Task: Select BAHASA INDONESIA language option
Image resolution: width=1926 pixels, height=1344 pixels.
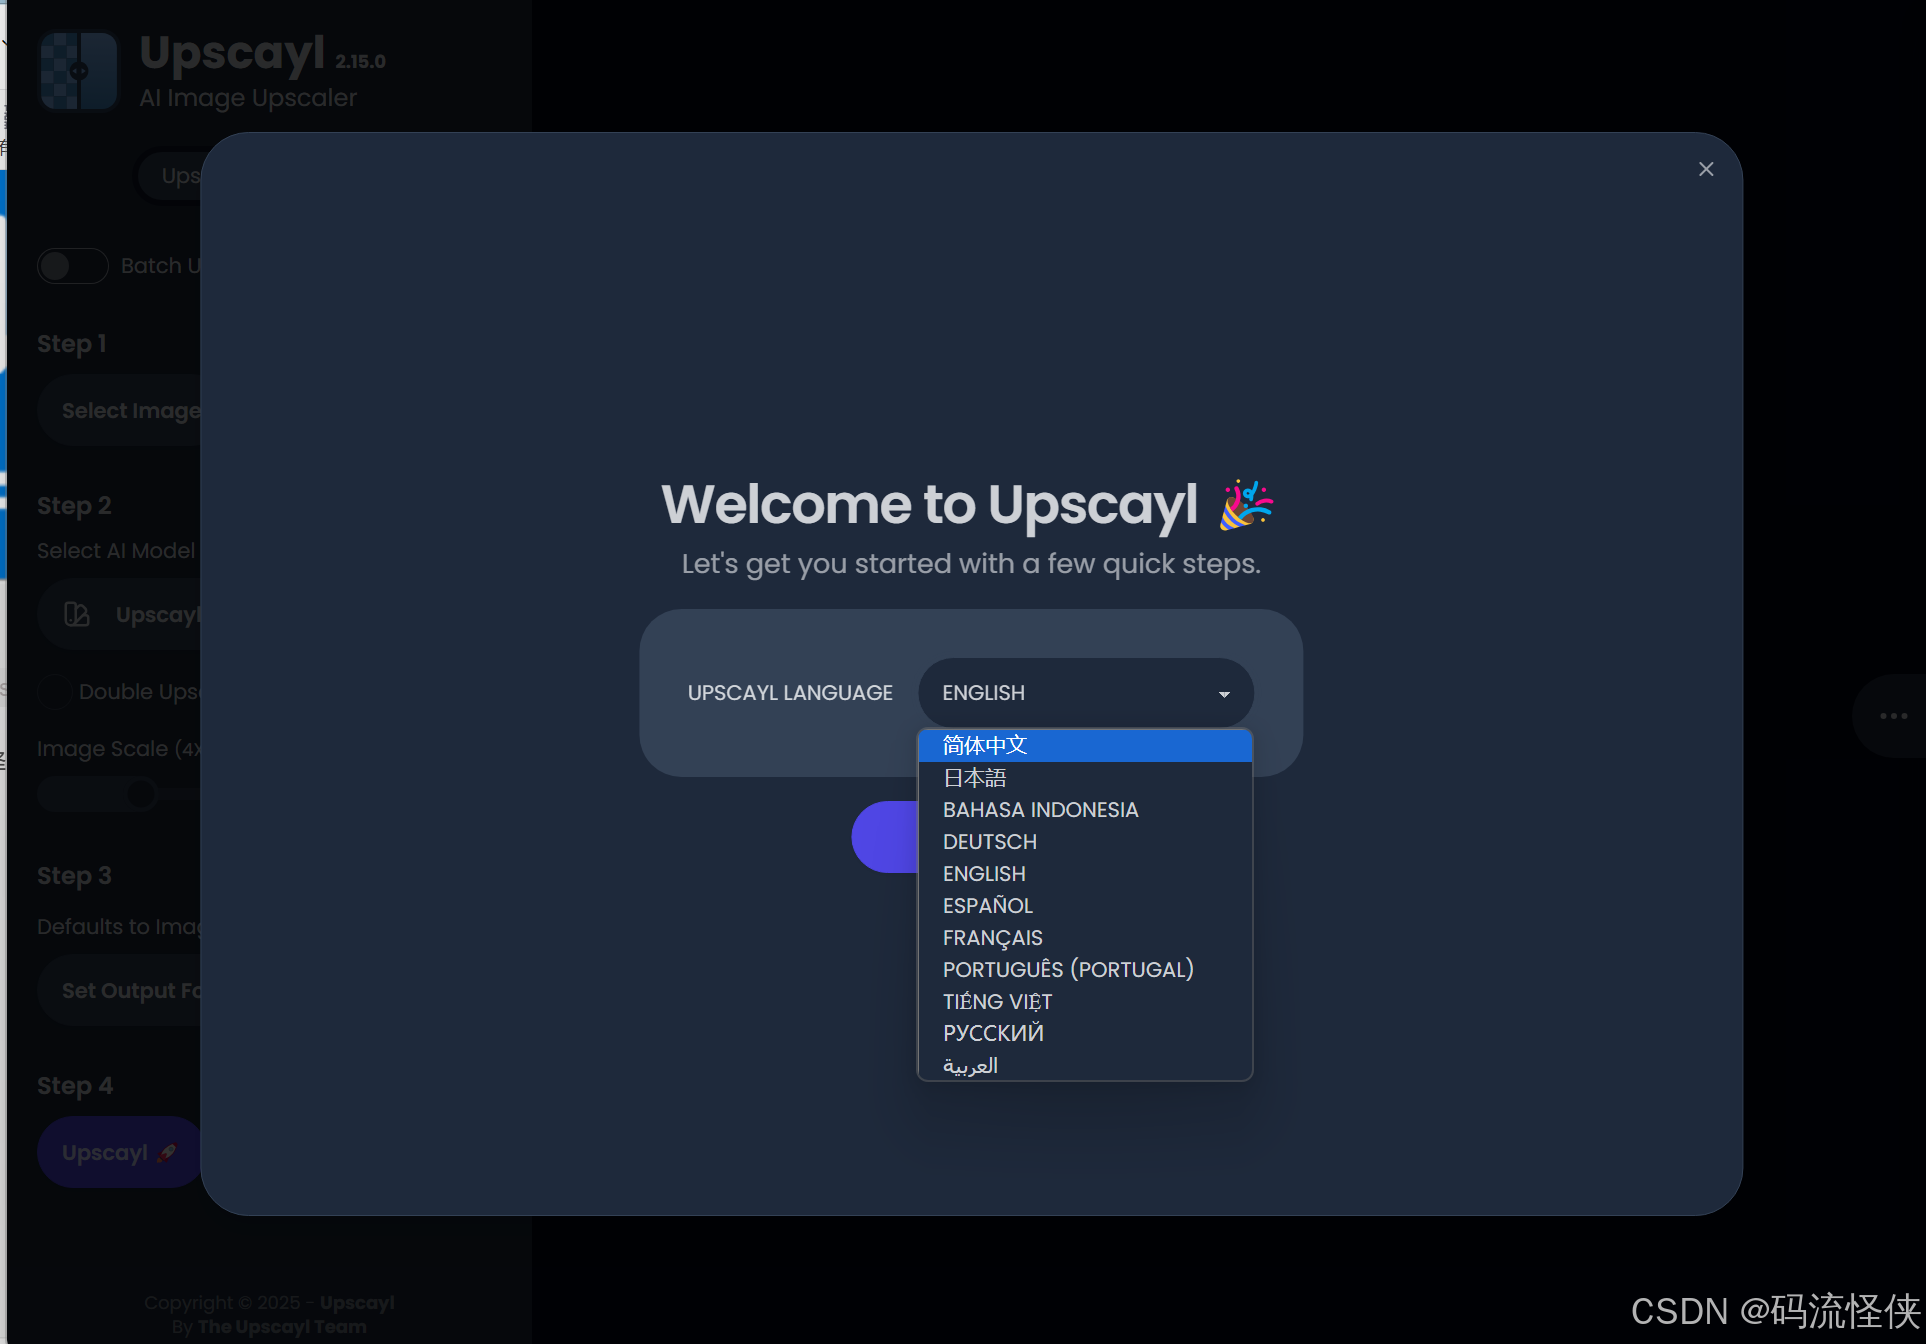Action: pyautogui.click(x=1040, y=810)
